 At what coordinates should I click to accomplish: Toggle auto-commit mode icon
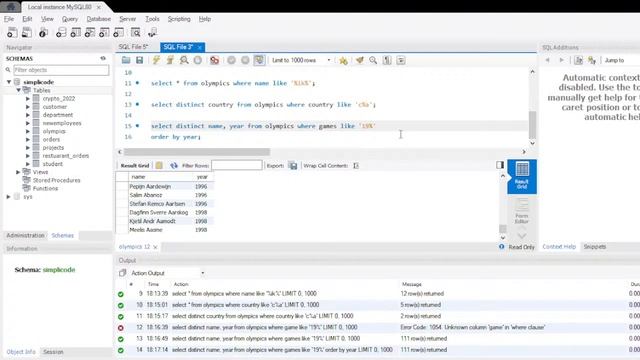tap(259, 60)
